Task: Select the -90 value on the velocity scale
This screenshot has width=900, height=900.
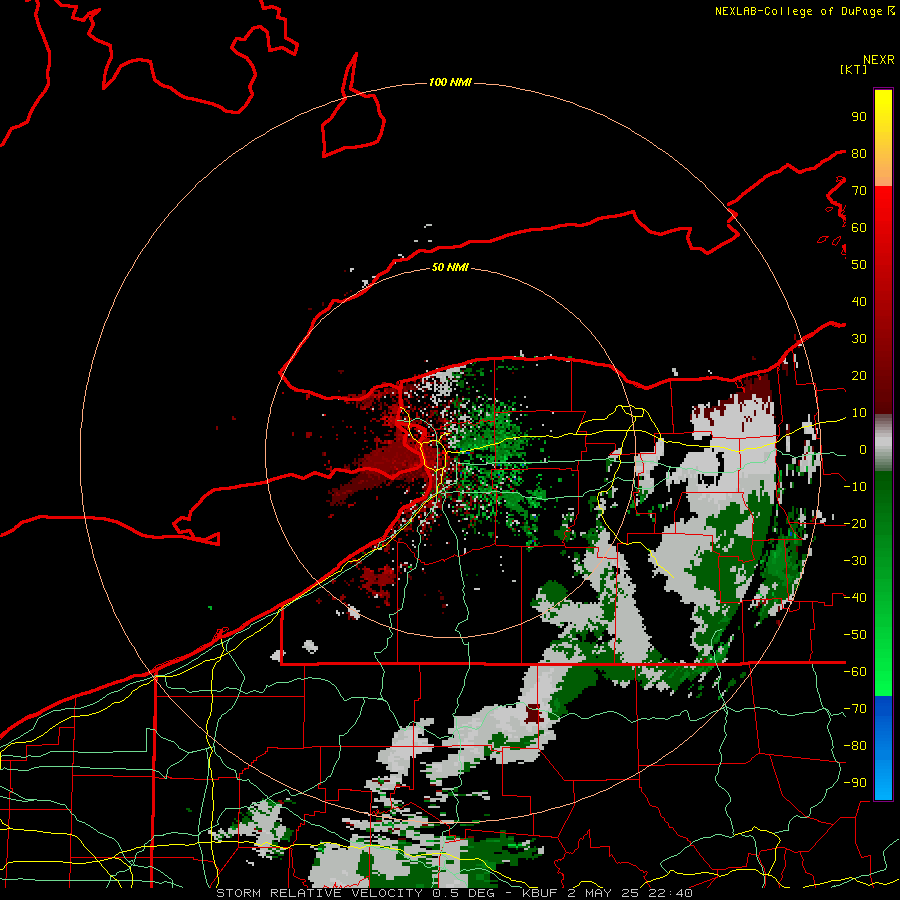Action: point(855,783)
